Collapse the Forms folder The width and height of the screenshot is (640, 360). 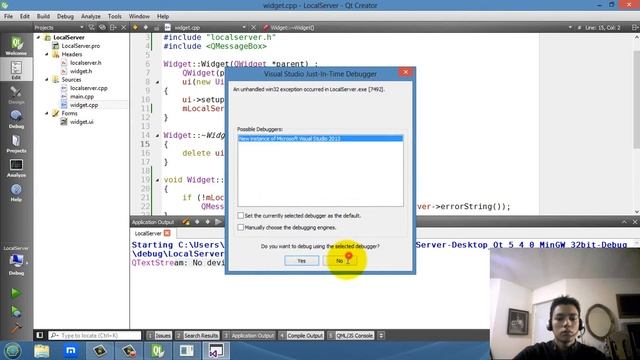47,113
